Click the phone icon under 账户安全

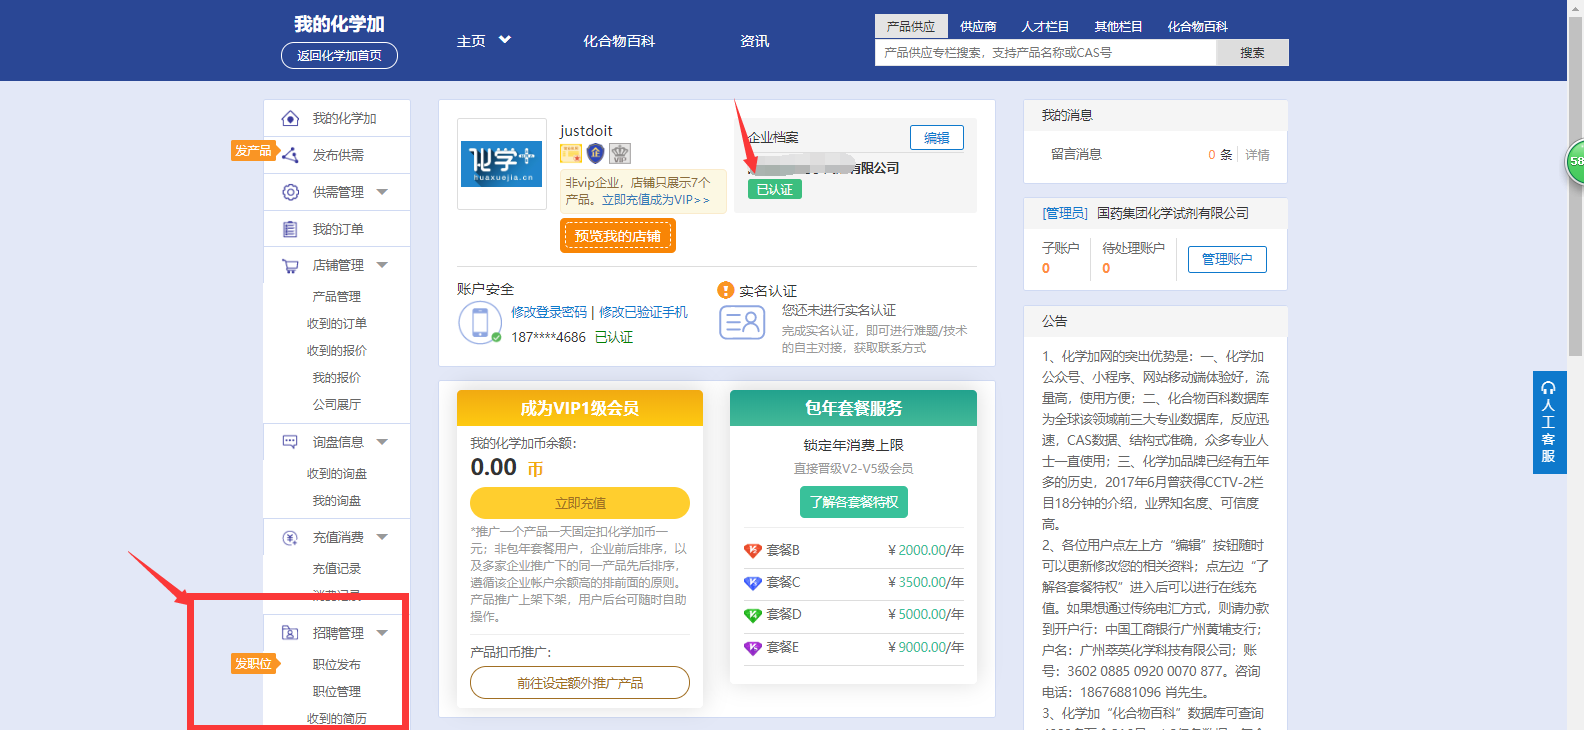click(480, 323)
